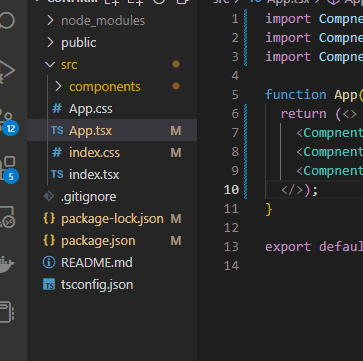
Task: Open README.md via its info icon
Action: (x=49, y=263)
